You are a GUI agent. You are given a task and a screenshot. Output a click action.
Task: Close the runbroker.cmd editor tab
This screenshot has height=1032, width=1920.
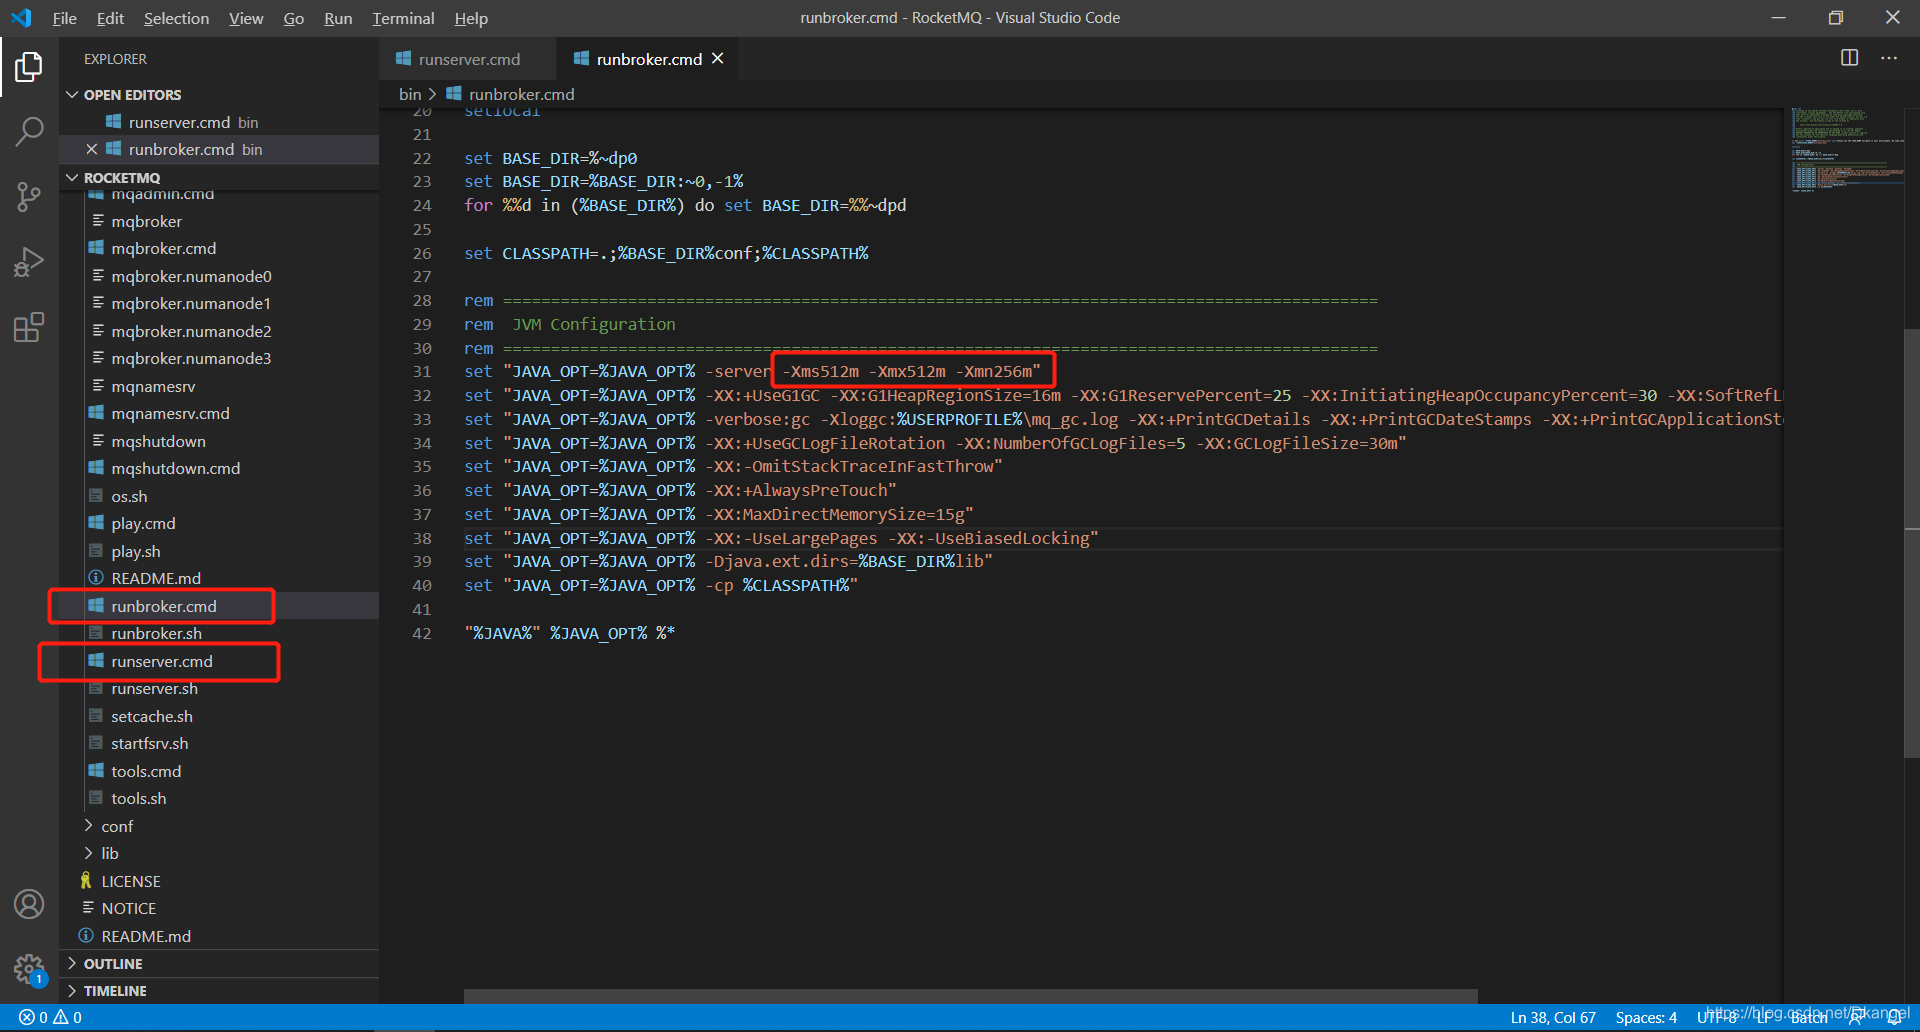tap(718, 59)
